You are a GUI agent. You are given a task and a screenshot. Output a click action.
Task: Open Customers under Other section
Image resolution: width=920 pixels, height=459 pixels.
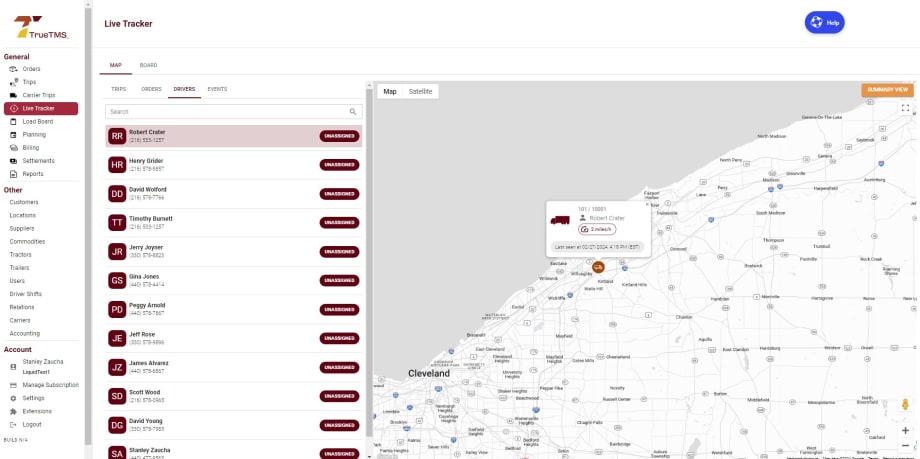(x=24, y=202)
